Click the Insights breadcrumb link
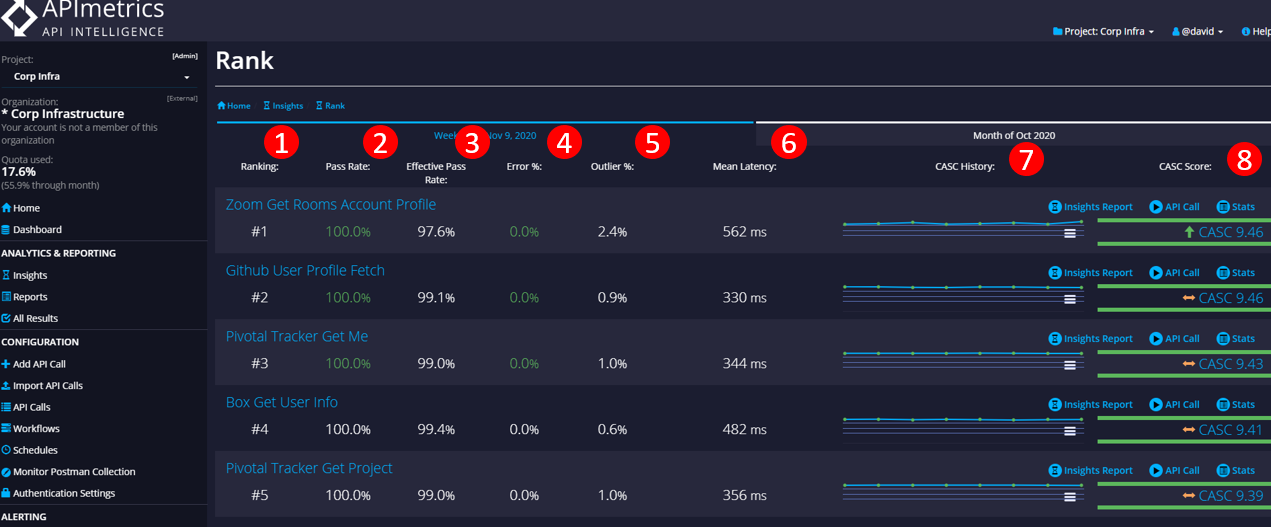The width and height of the screenshot is (1271, 527). [283, 106]
